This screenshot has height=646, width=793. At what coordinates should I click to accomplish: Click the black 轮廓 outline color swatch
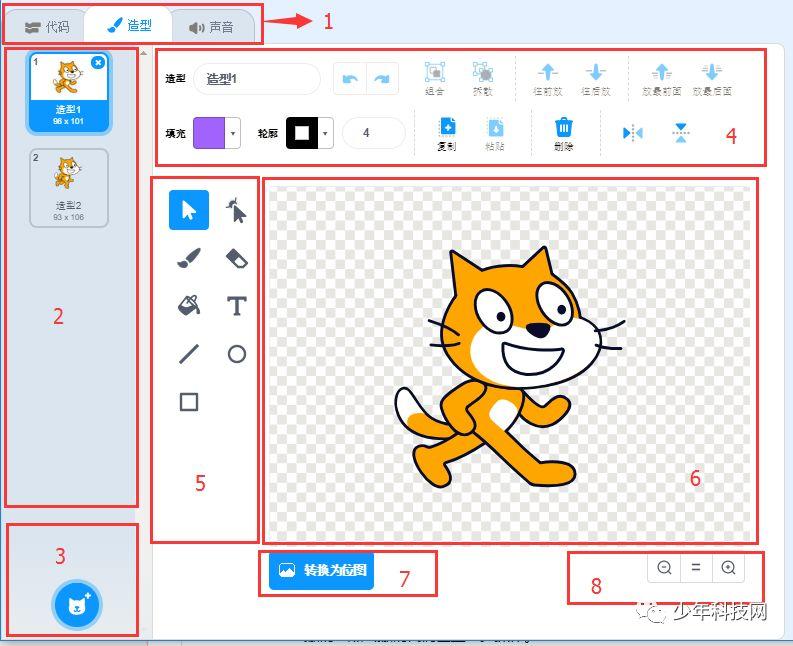pyautogui.click(x=302, y=133)
